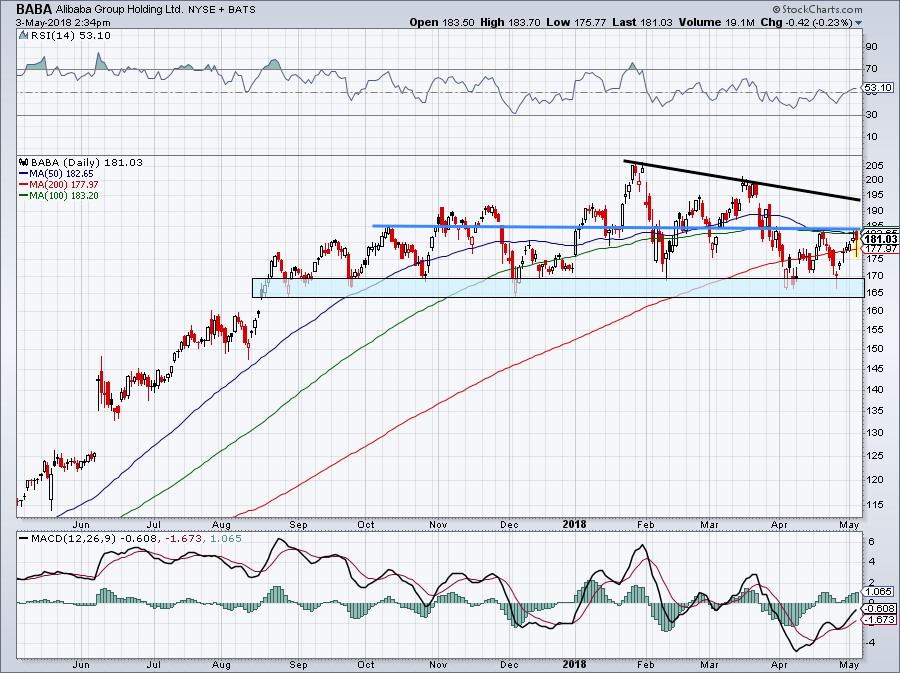Click the 6 level on MACD axis
Viewport: 900px width, 673px height.
(871, 542)
